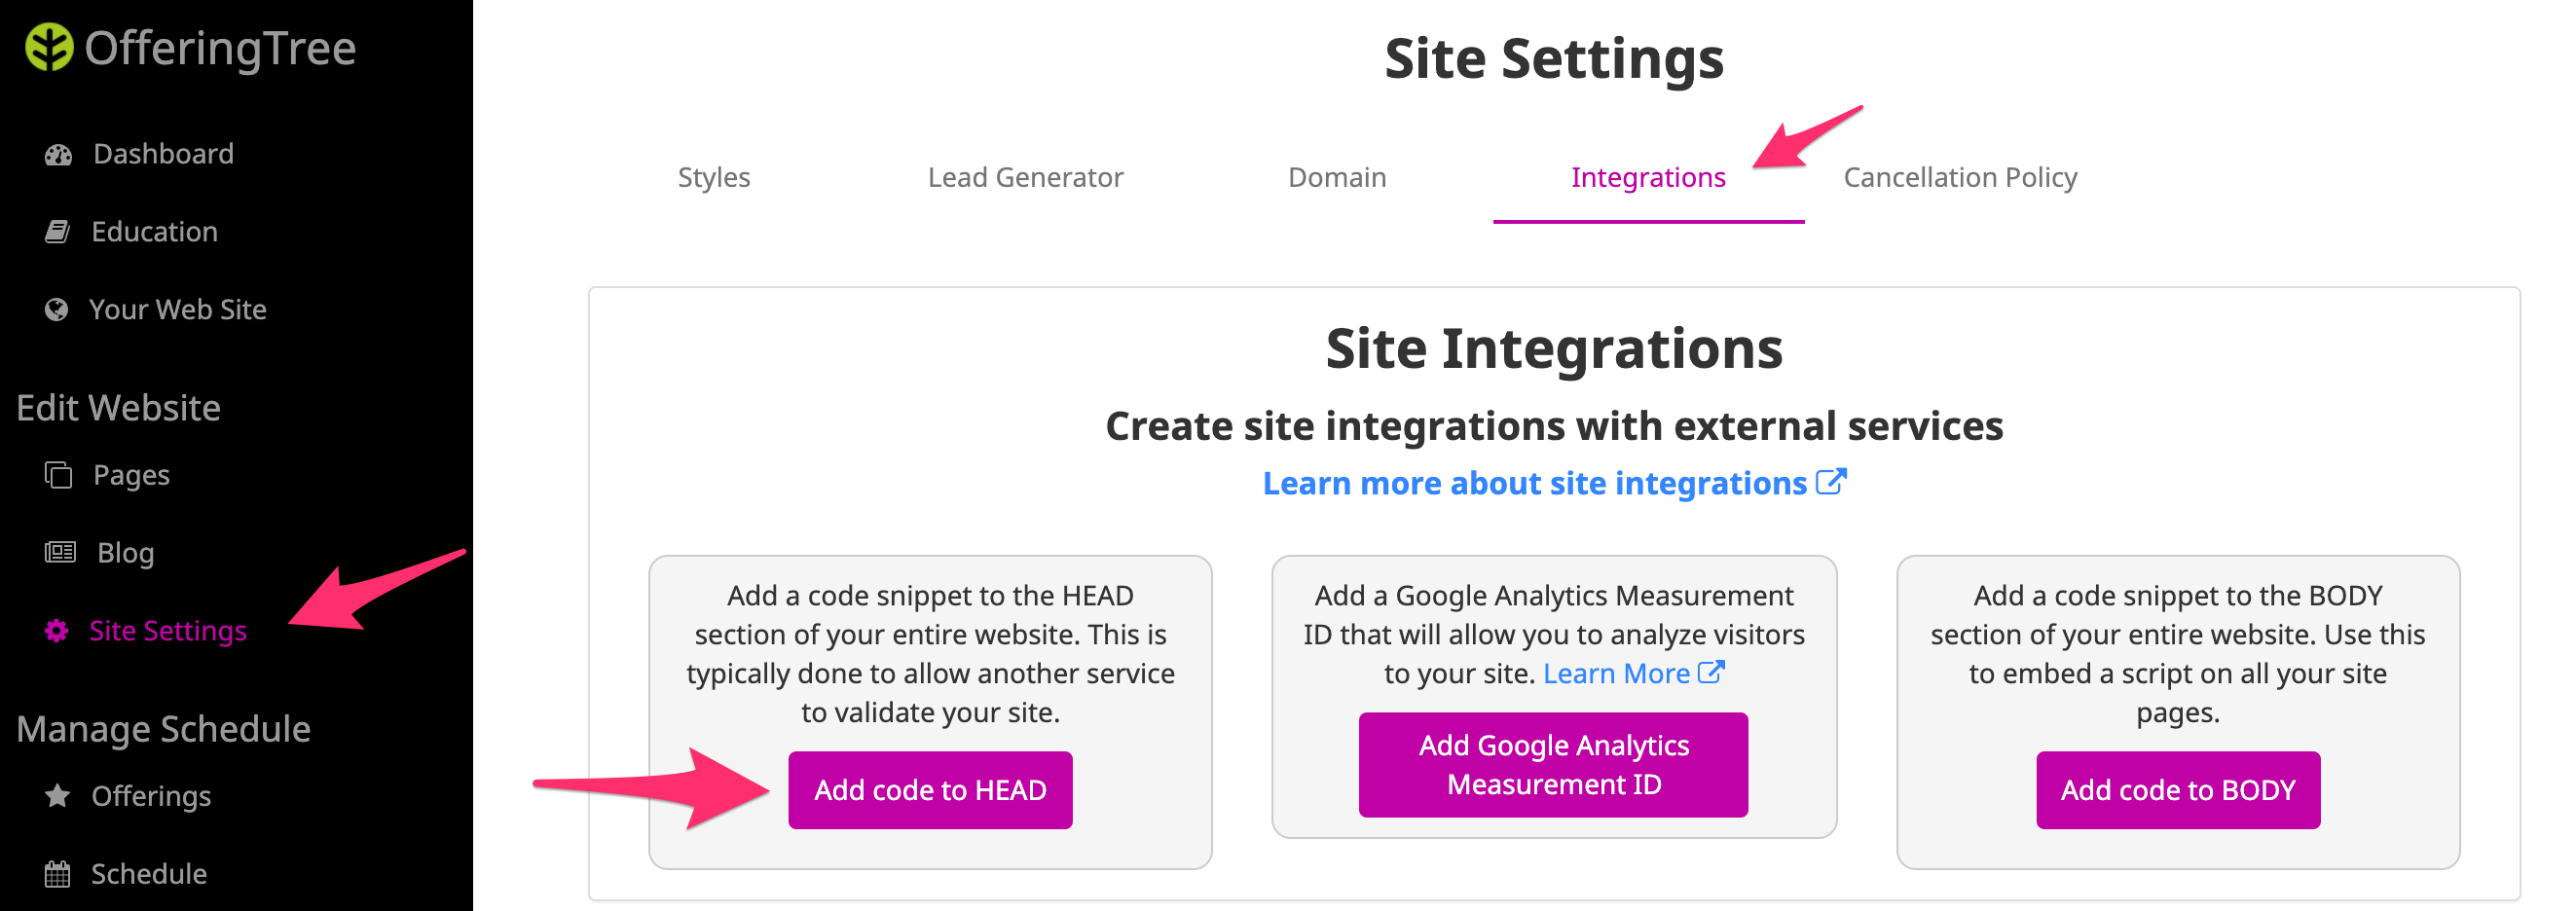Screen dimensions: 2576x911
Task: Click 'Create site integrations with external services' text
Action: pos(1554,426)
